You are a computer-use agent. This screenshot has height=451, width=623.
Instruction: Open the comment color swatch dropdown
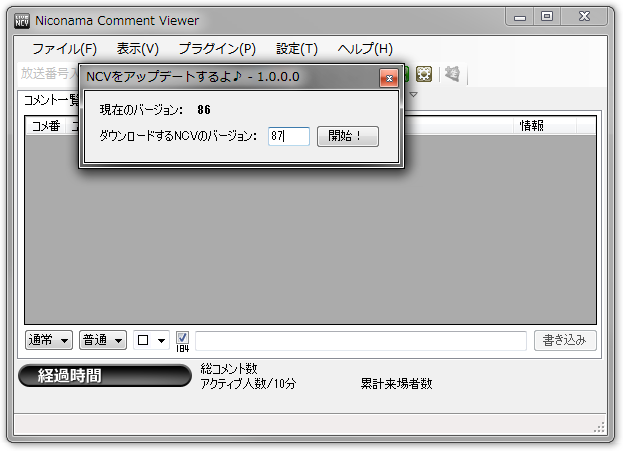[x=151, y=340]
